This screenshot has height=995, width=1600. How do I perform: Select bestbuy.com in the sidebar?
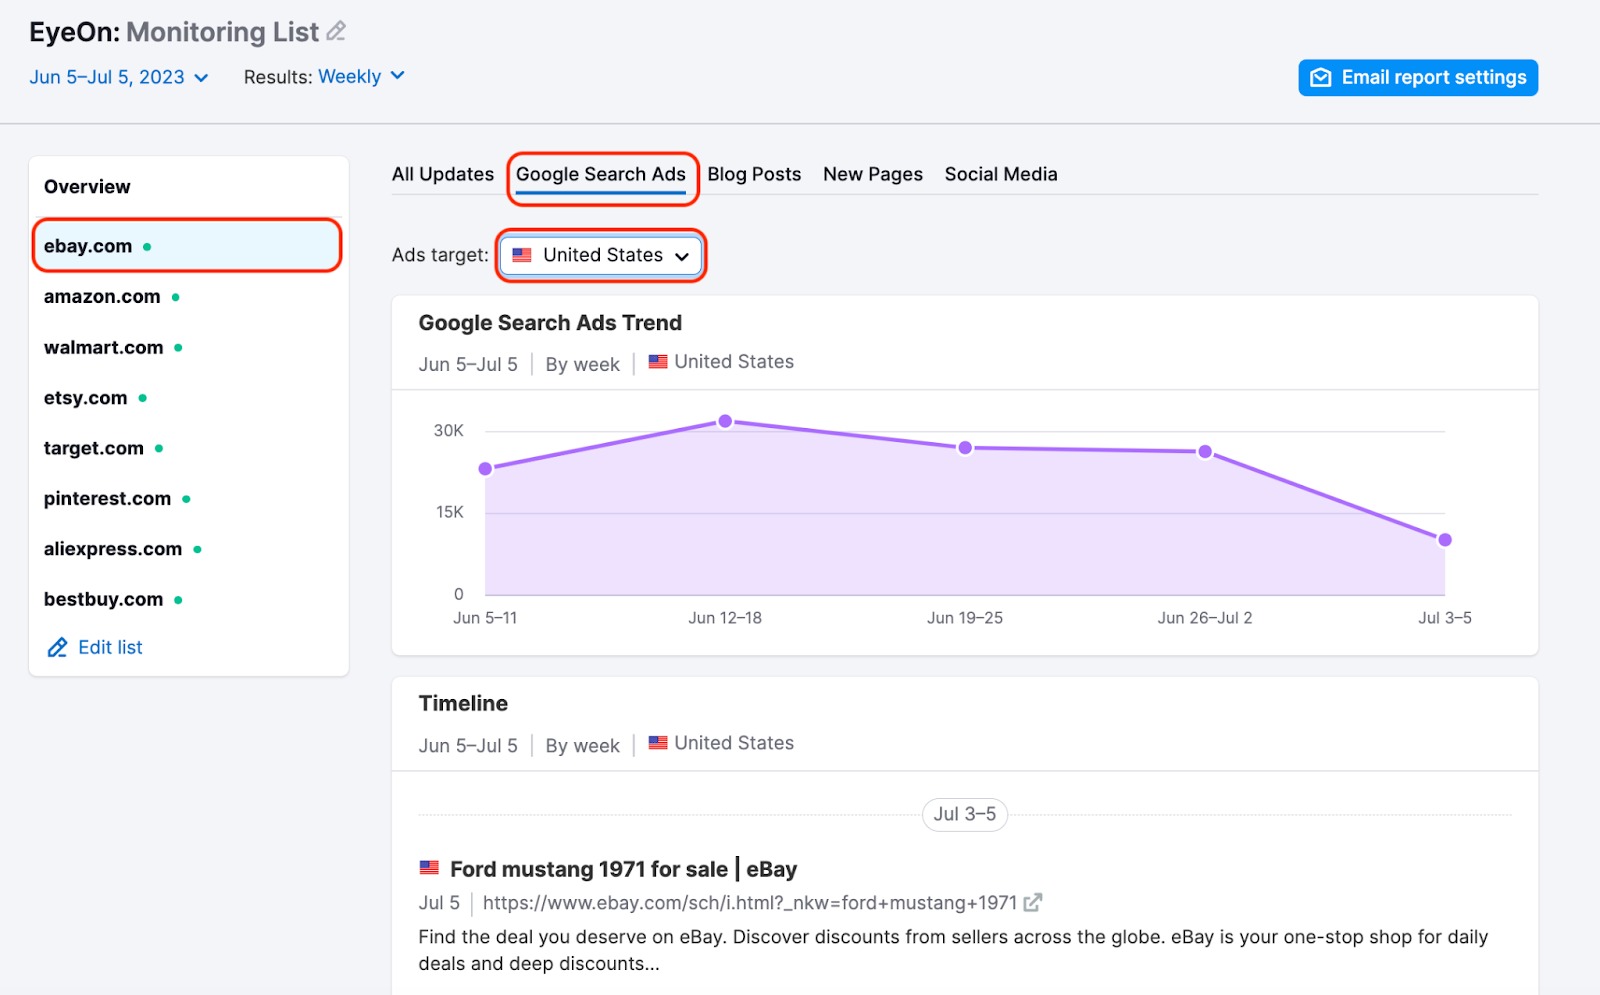(103, 600)
